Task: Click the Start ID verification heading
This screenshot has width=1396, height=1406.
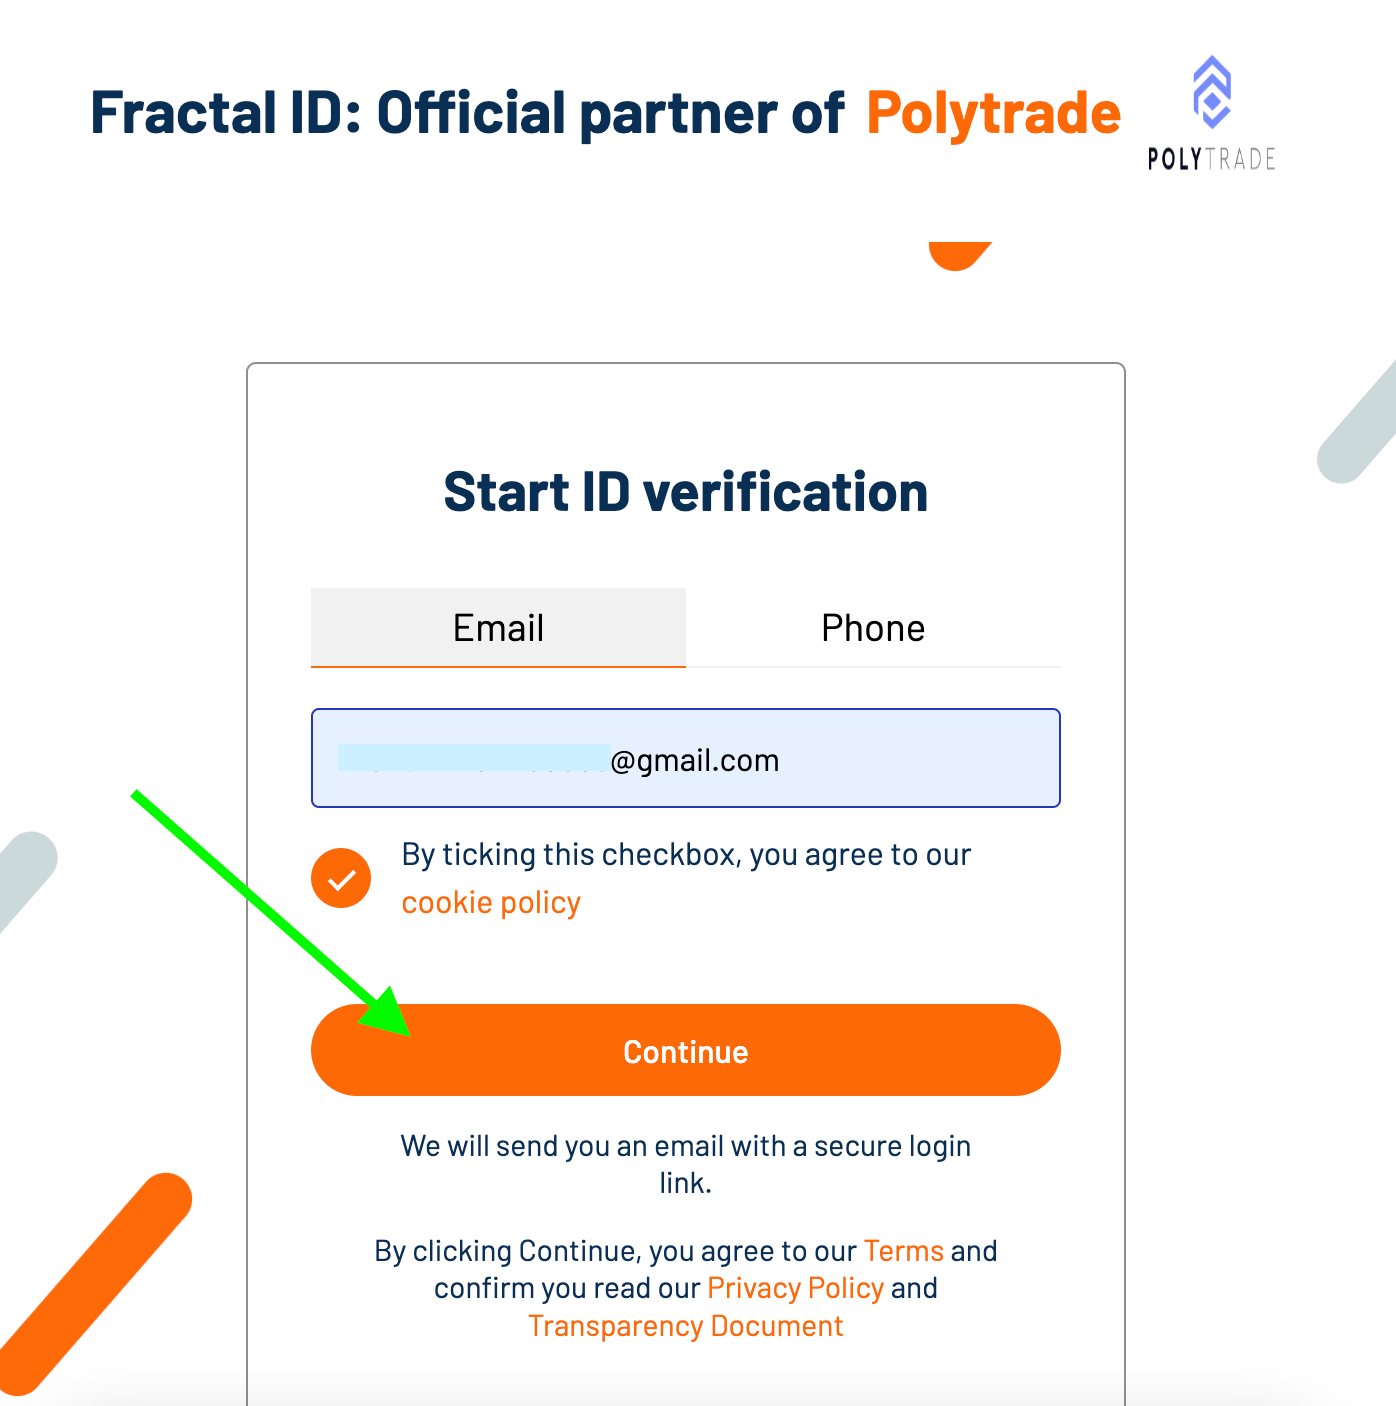Action: [686, 492]
